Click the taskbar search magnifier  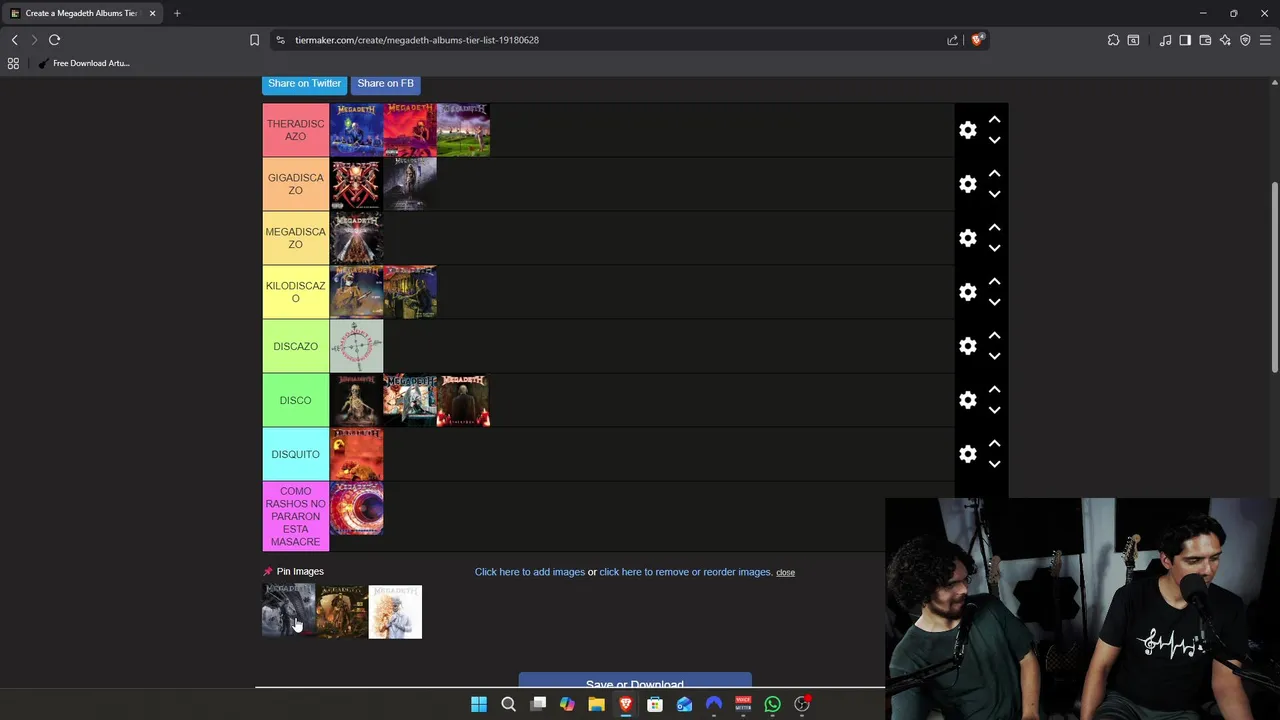click(x=508, y=704)
